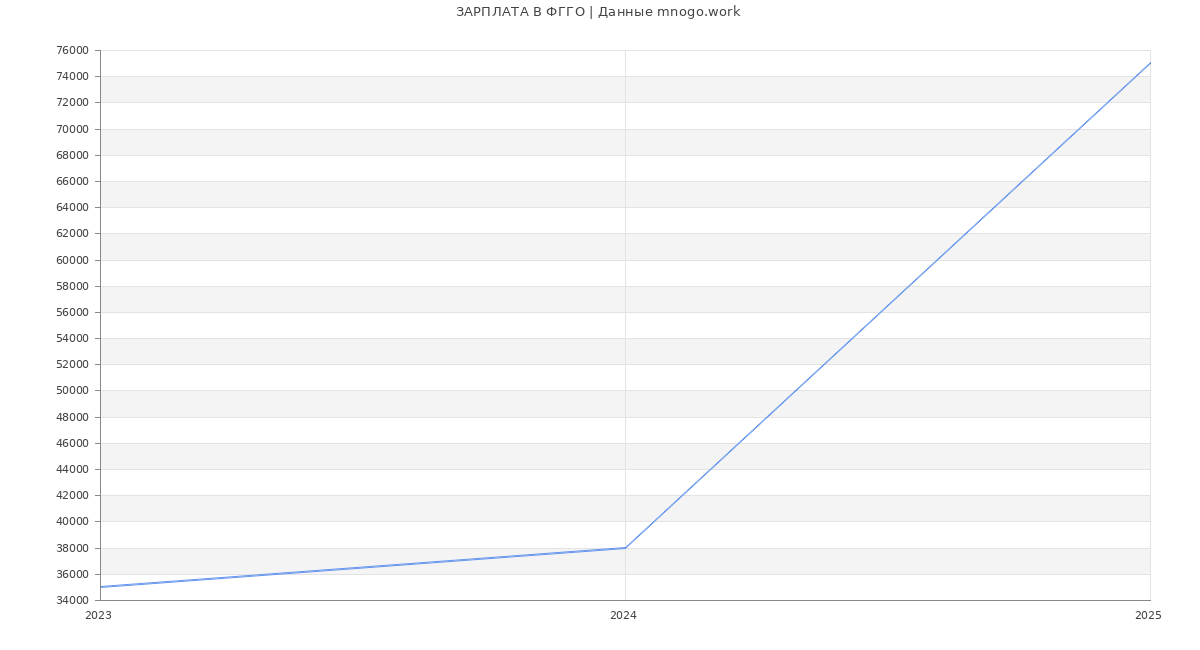Click the 74000 y-axis label

72,77
